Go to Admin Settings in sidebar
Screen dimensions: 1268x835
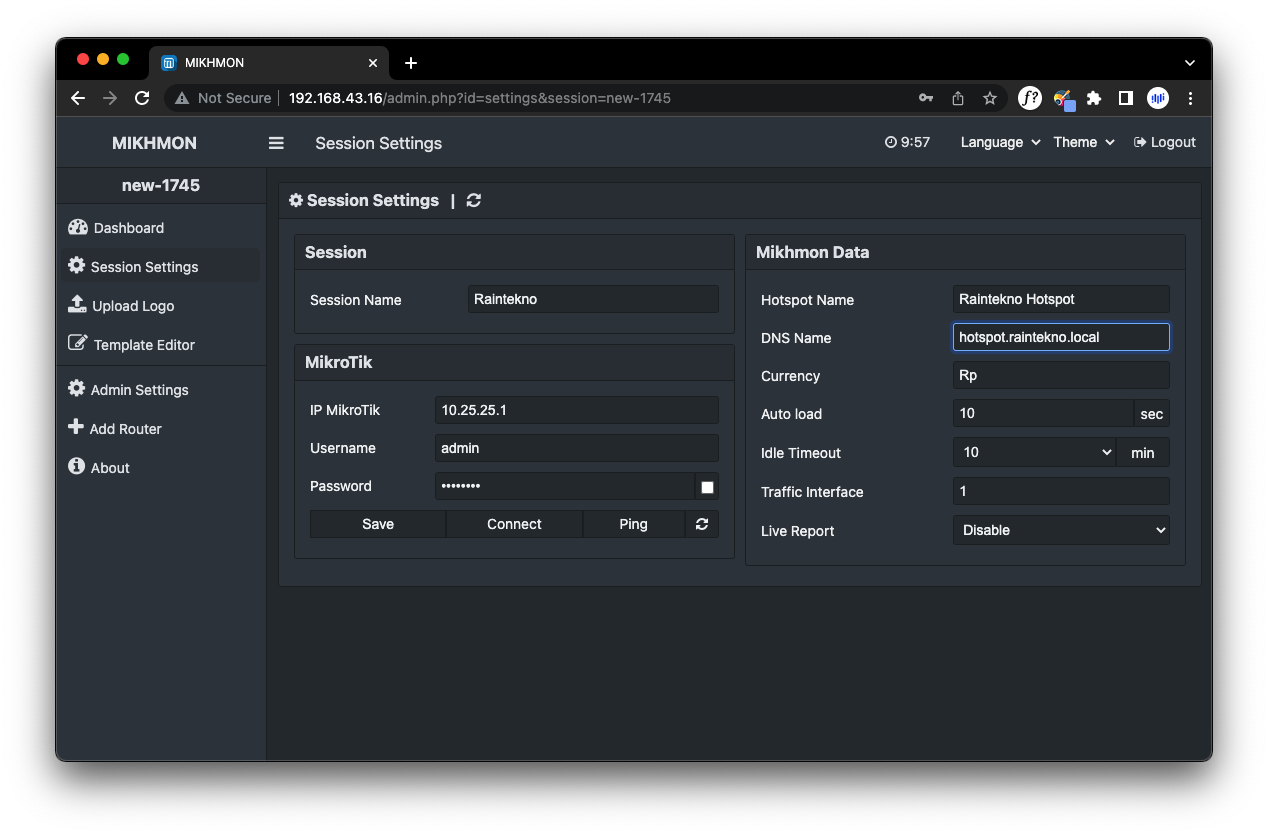tap(138, 390)
